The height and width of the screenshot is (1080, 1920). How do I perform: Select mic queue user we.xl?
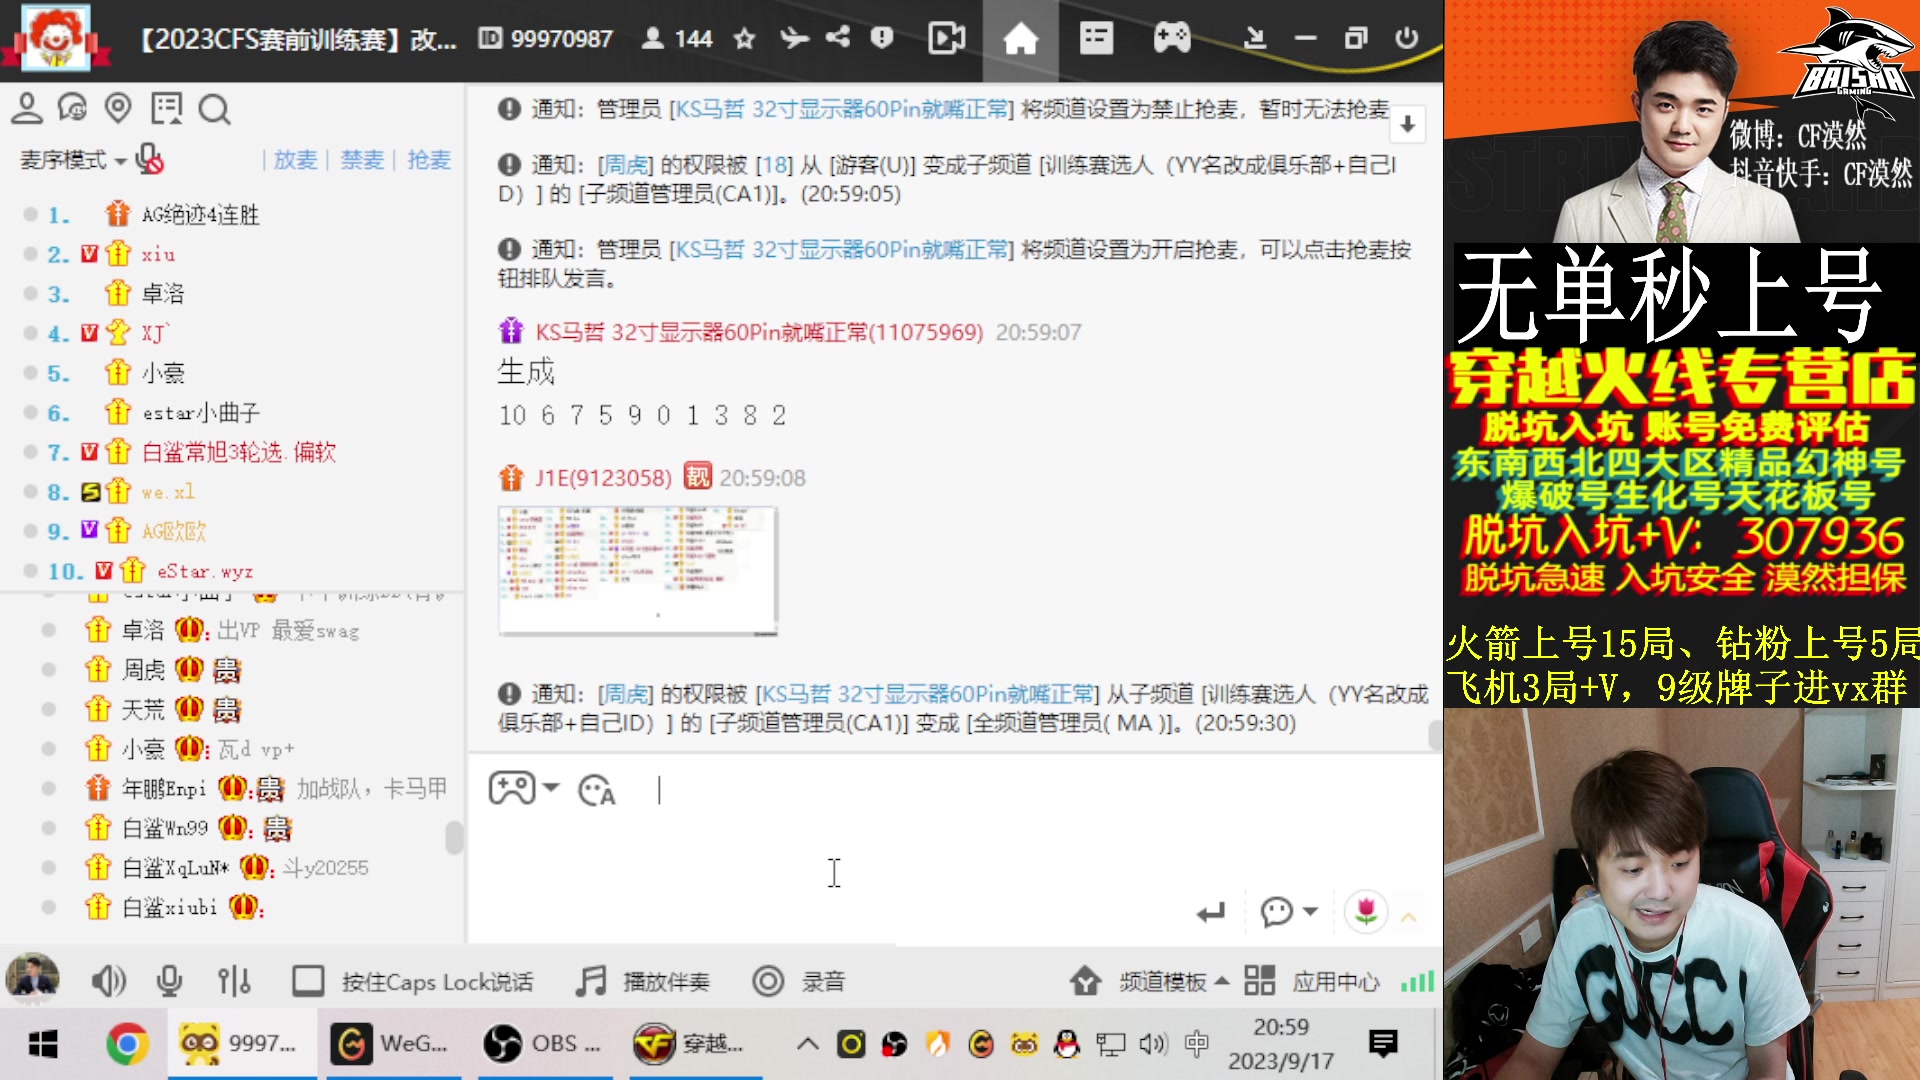click(x=168, y=492)
